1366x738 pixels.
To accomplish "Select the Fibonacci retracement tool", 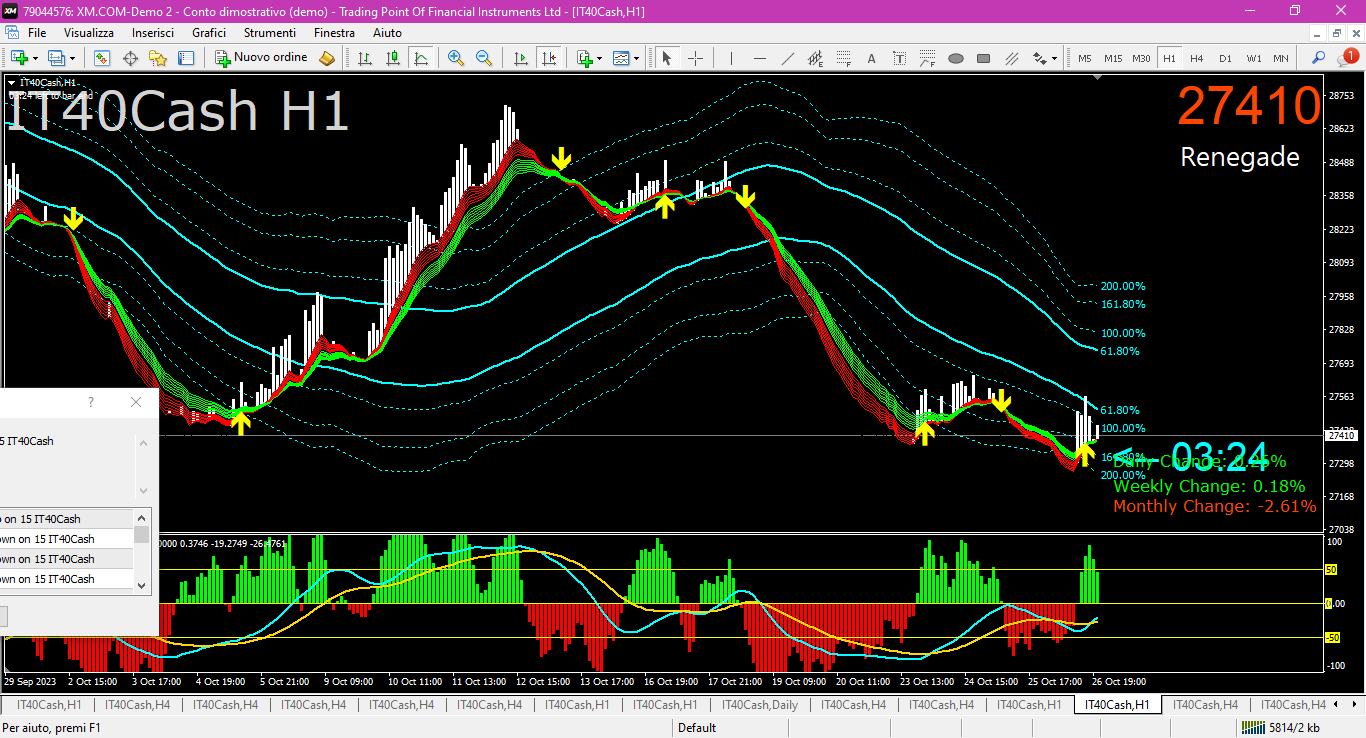I will point(843,58).
